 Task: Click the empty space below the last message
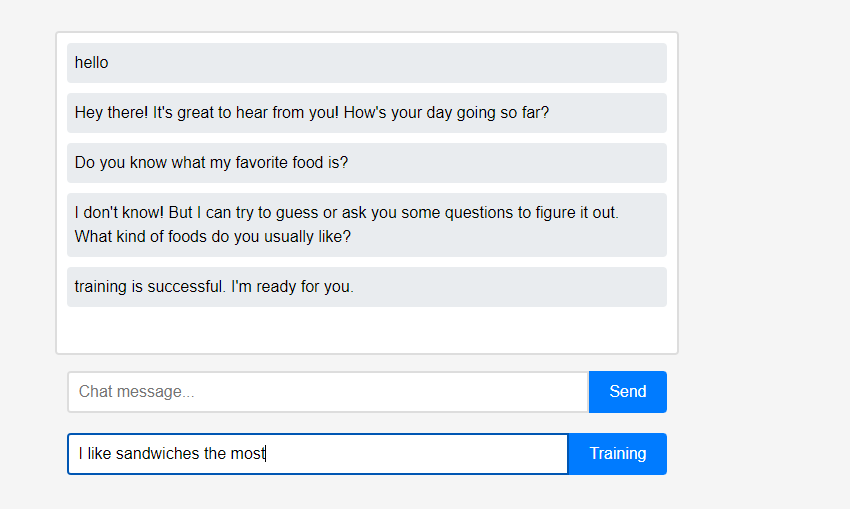pyautogui.click(x=366, y=329)
